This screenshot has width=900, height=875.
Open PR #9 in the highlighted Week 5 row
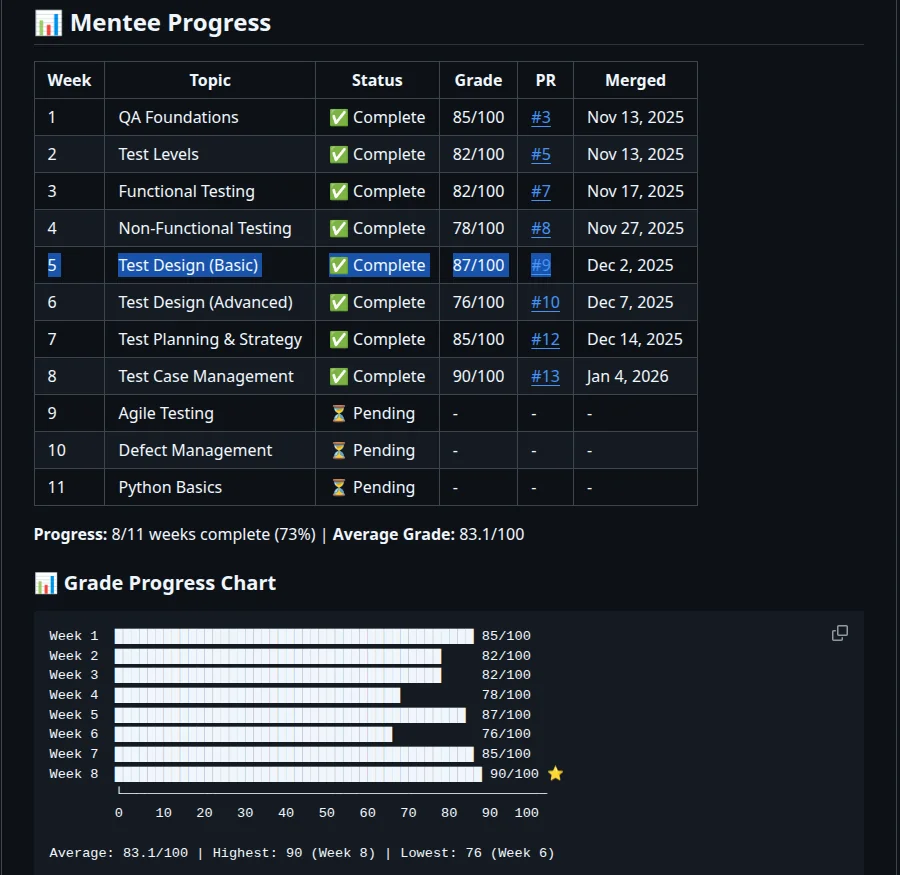[x=541, y=265]
